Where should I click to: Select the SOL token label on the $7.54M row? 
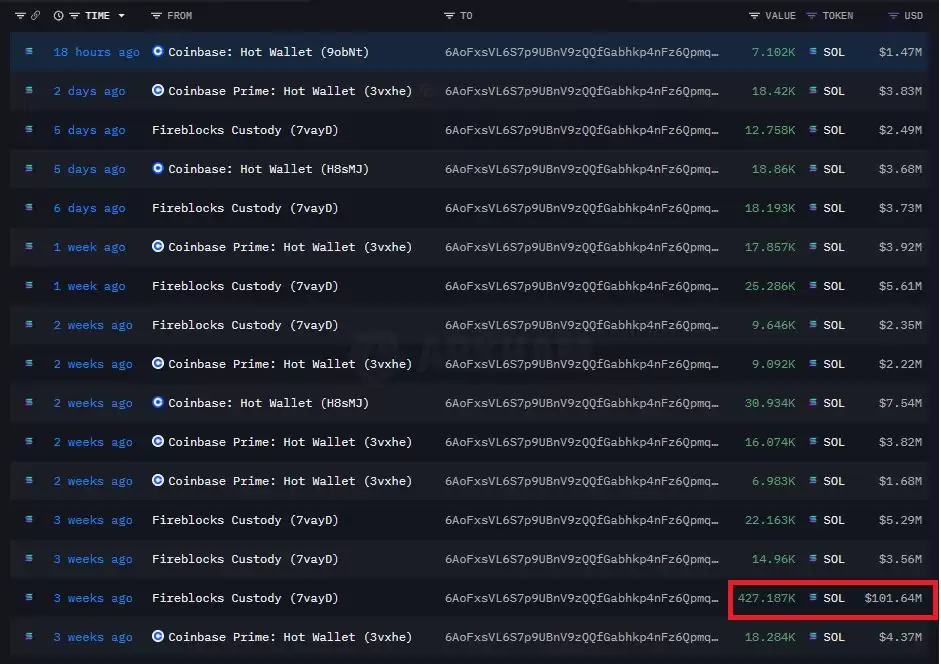coord(834,403)
